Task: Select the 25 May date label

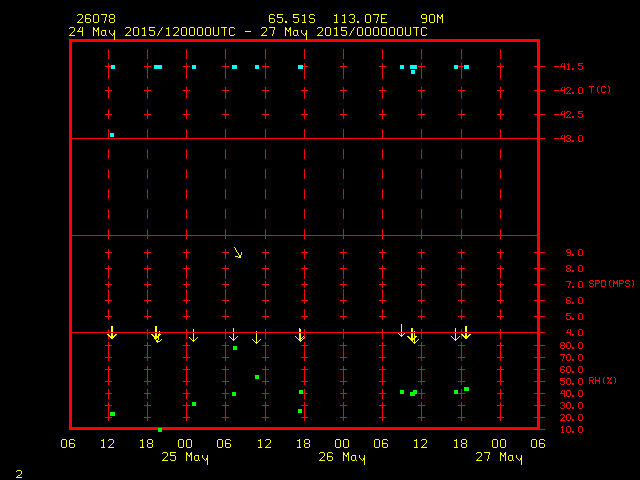Action: tap(185, 458)
